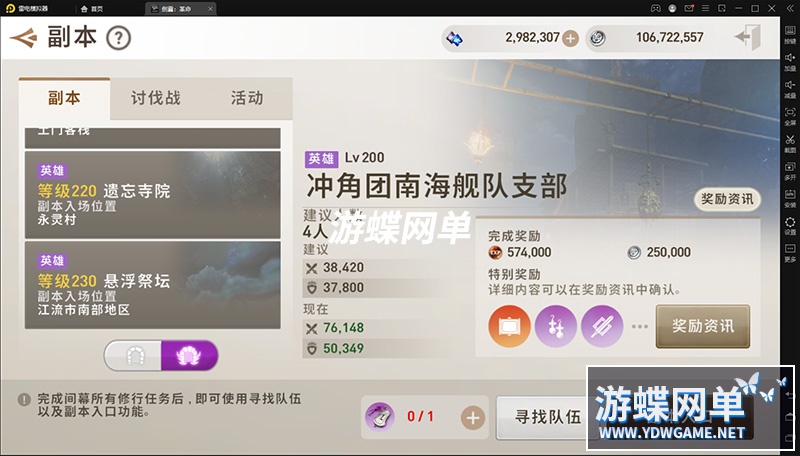Click the more-rewards ellipsis dots
The image size is (800, 456).
click(x=640, y=326)
